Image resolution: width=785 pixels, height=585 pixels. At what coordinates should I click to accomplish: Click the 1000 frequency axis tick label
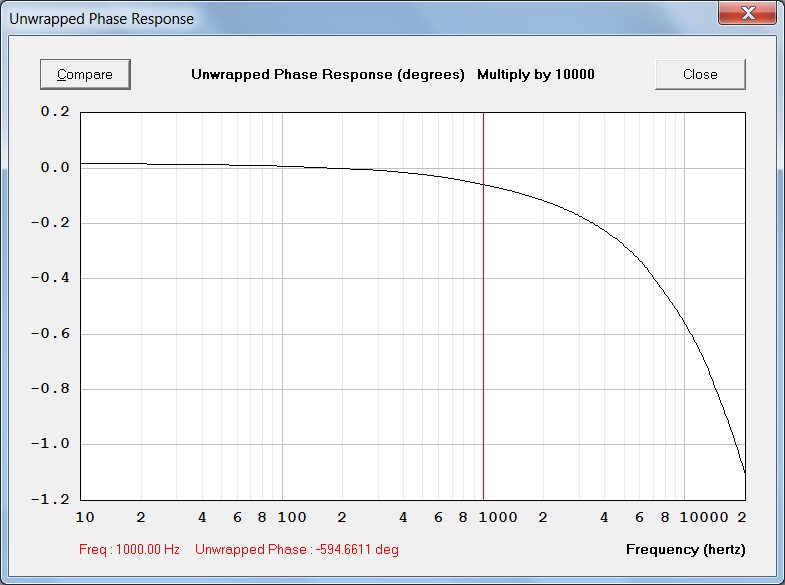click(498, 517)
